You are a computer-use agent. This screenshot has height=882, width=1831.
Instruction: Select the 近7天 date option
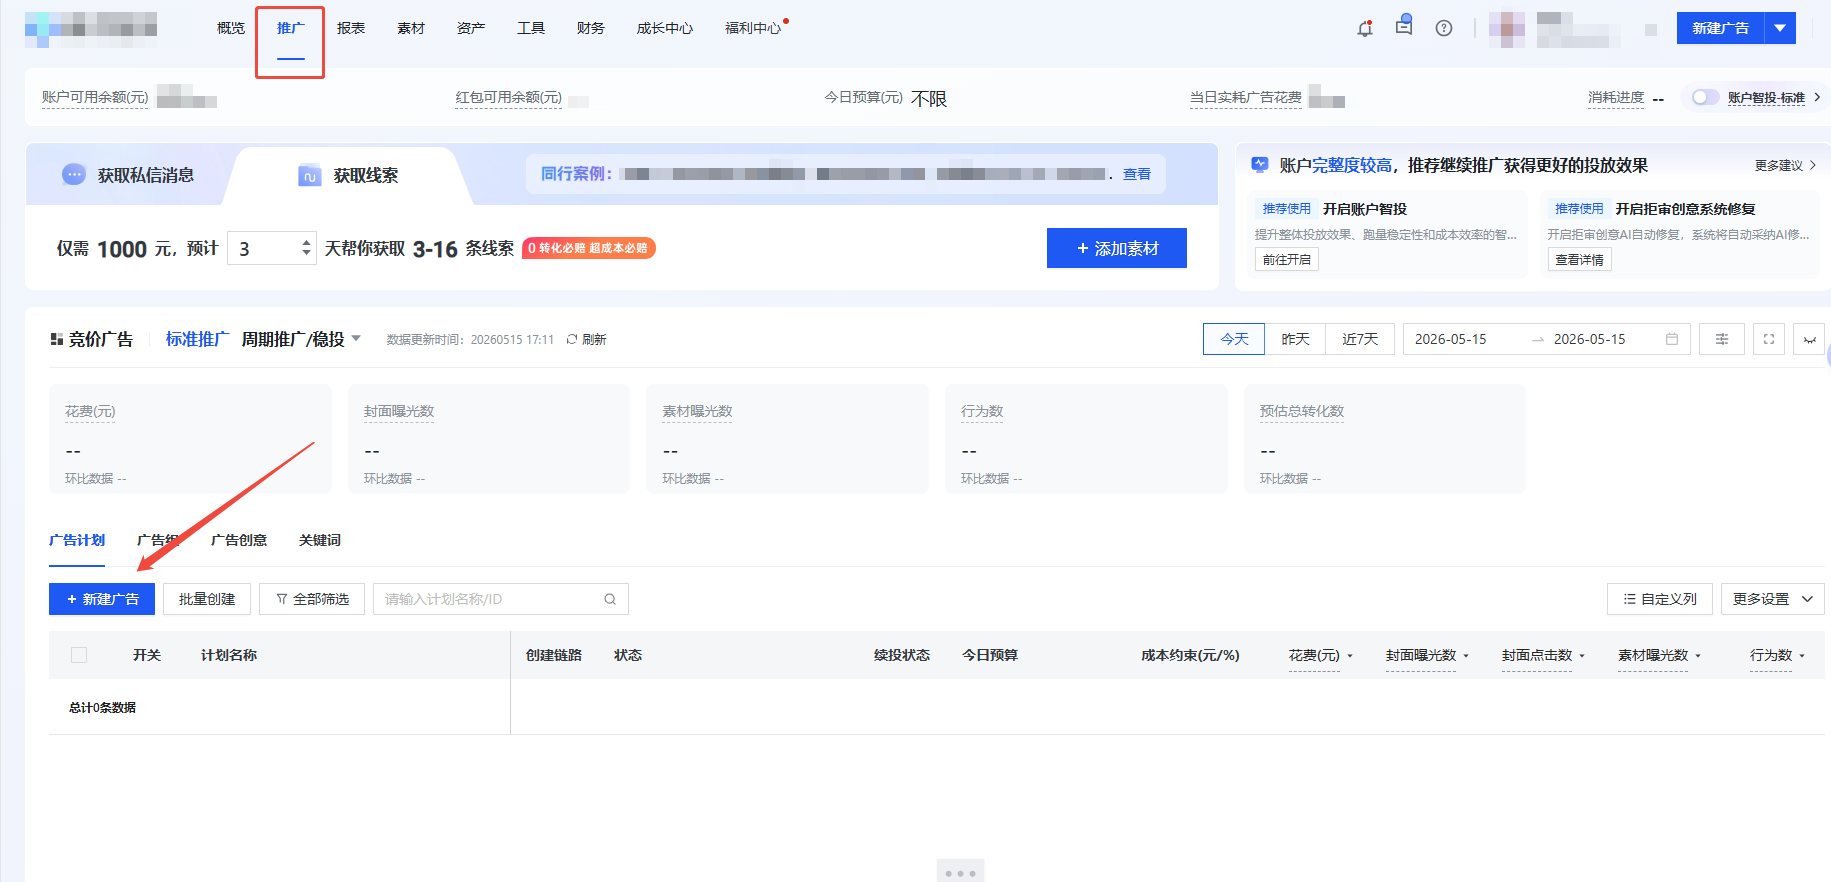tap(1360, 339)
